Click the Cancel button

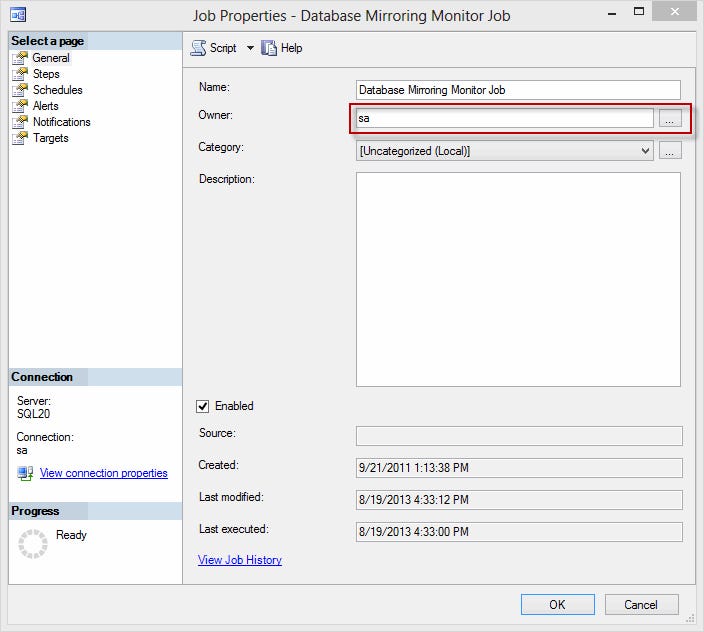coord(641,605)
